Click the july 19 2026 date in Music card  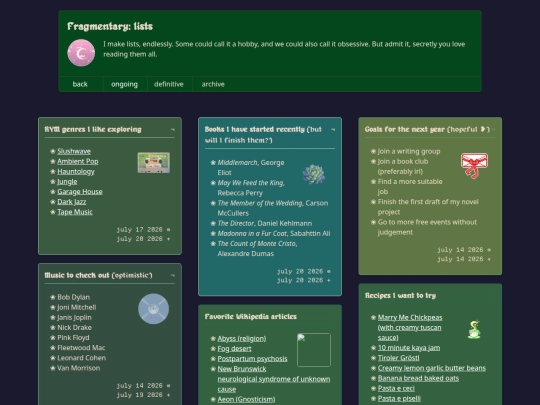(139, 395)
